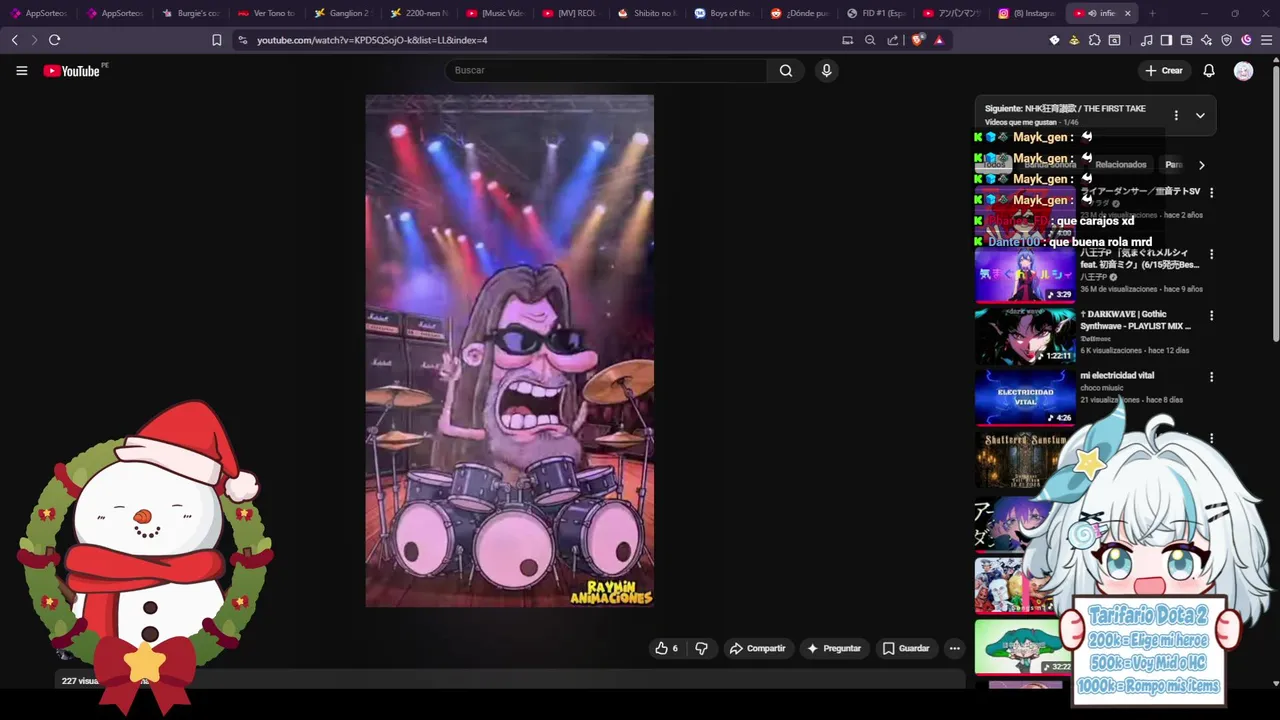The width and height of the screenshot is (1280, 720).
Task: Like the video with thumbs up
Action: [666, 648]
